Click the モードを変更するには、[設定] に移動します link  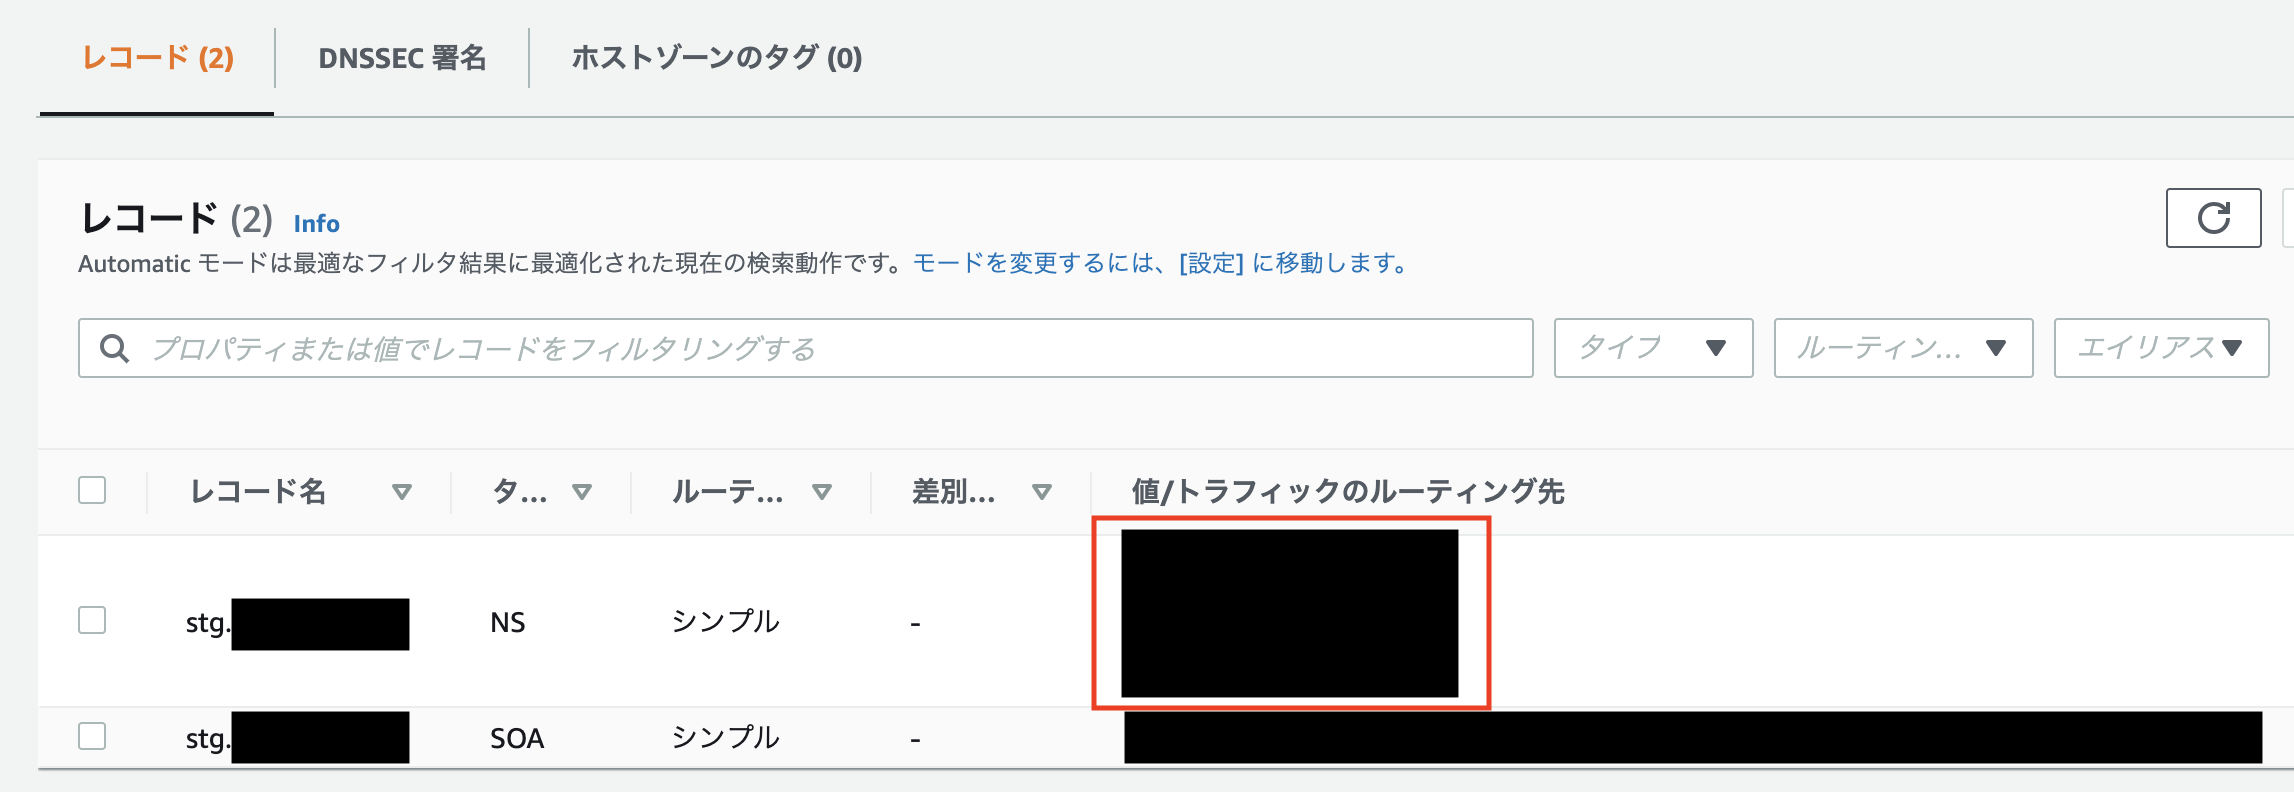click(x=1160, y=263)
